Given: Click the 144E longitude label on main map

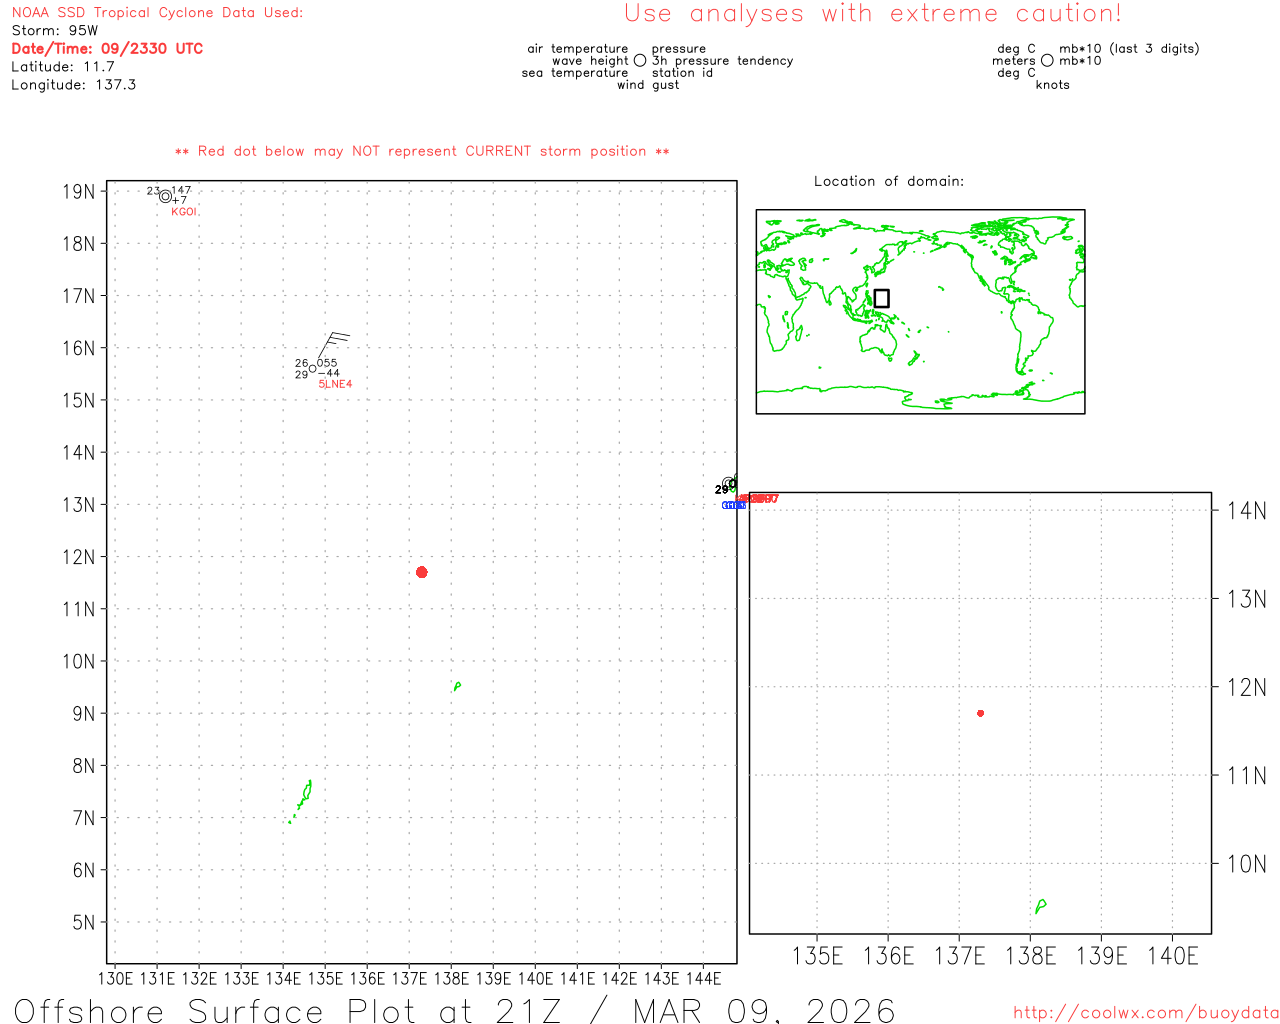Looking at the screenshot, I should point(703,978).
